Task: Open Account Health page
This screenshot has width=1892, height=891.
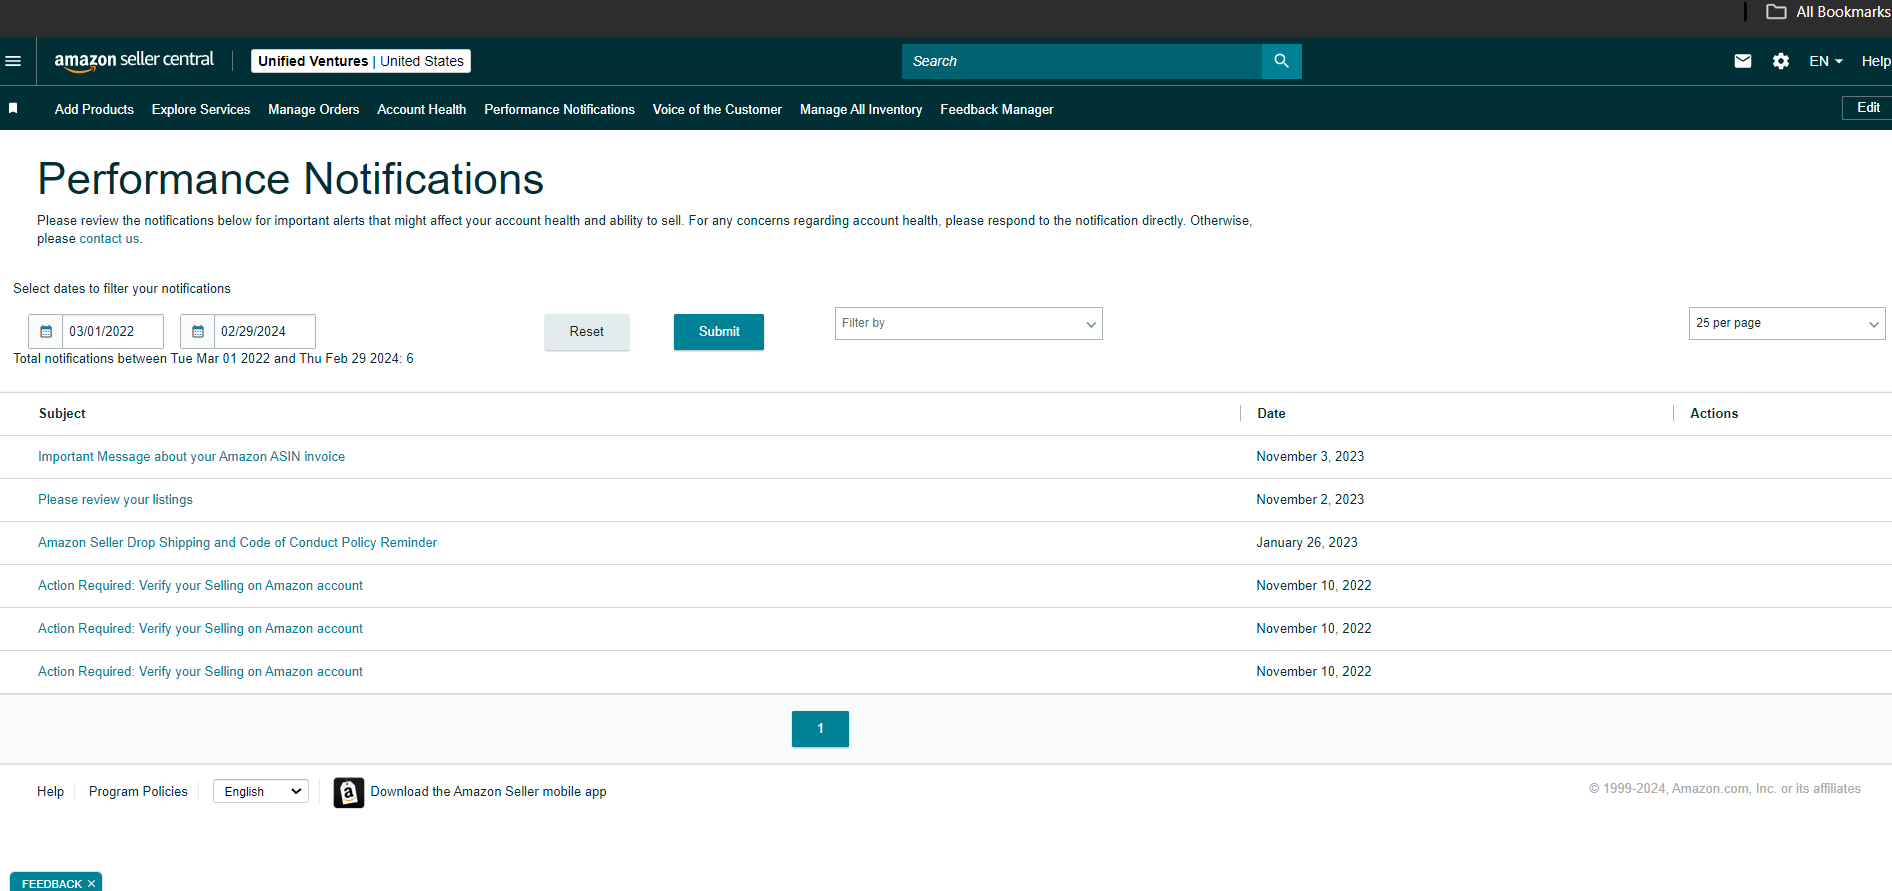Action: pyautogui.click(x=421, y=109)
